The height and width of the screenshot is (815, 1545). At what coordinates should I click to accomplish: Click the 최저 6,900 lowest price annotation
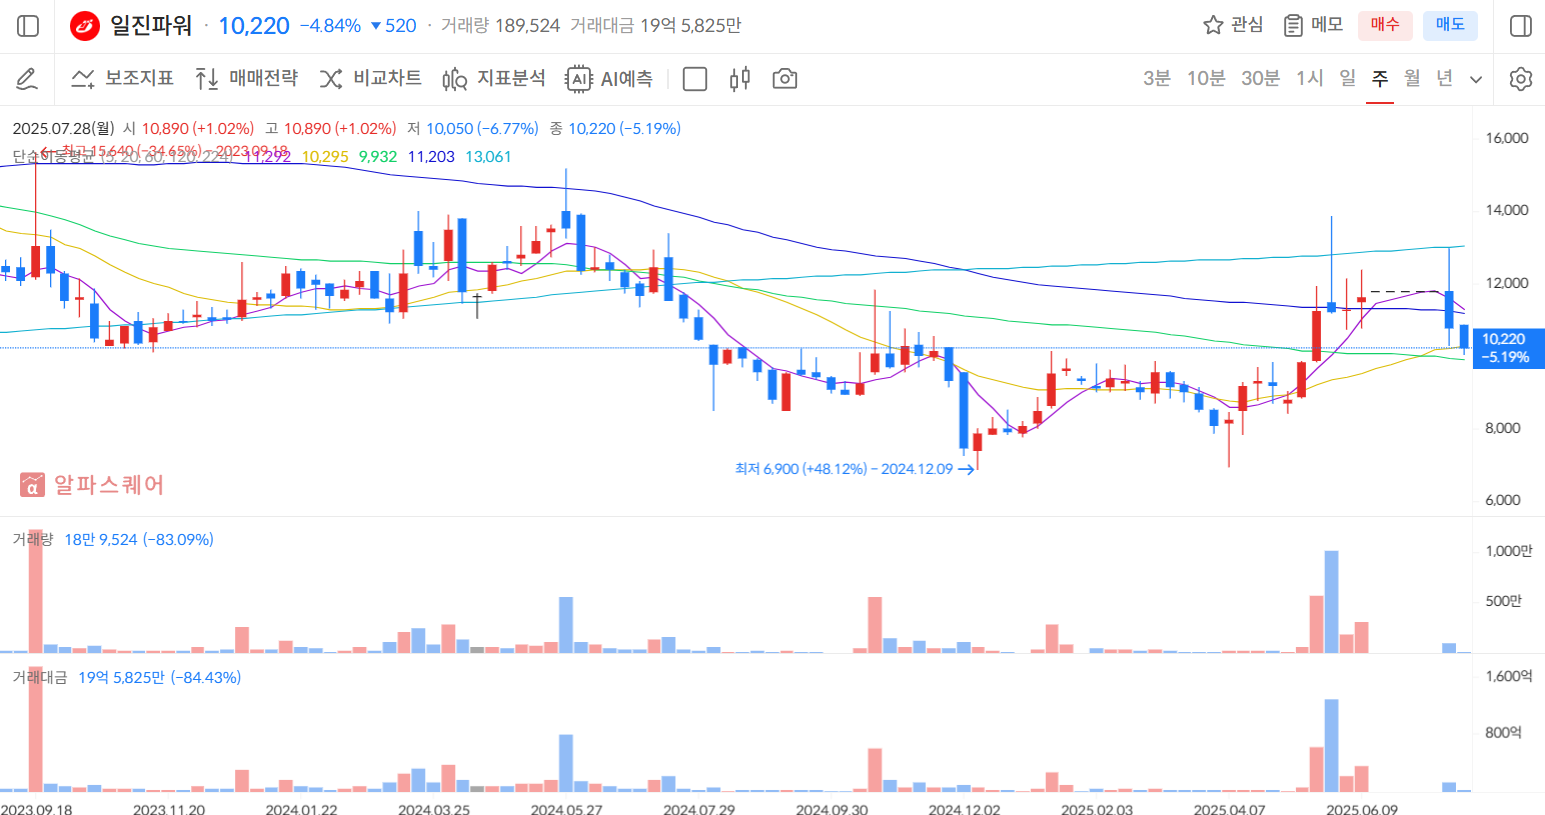(x=854, y=469)
